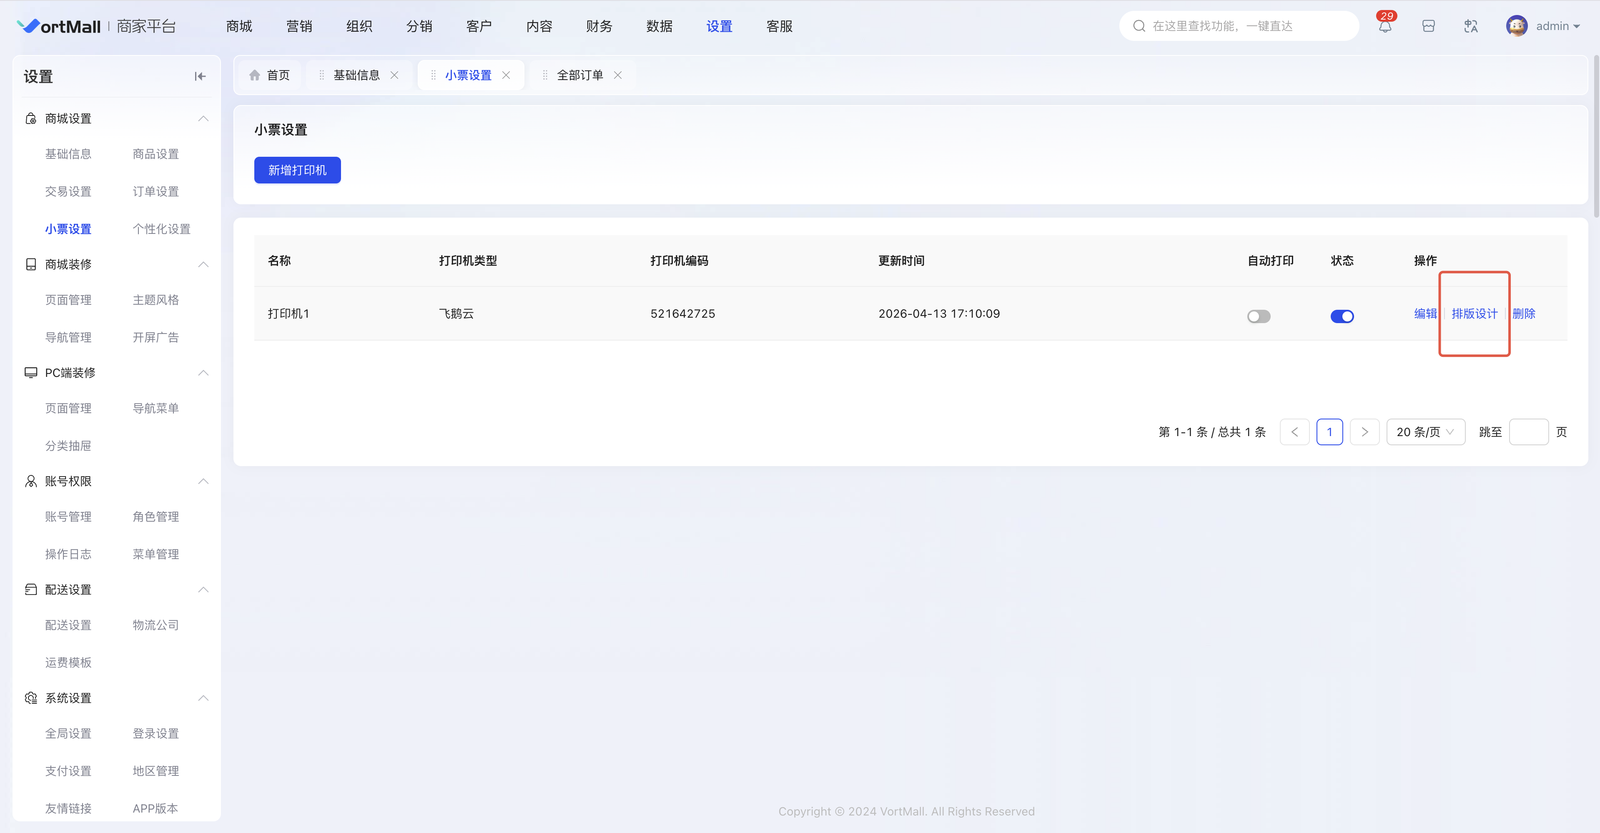Screen dimensions: 1600x833
Task: Open the 营销 top menu
Action: tap(299, 26)
